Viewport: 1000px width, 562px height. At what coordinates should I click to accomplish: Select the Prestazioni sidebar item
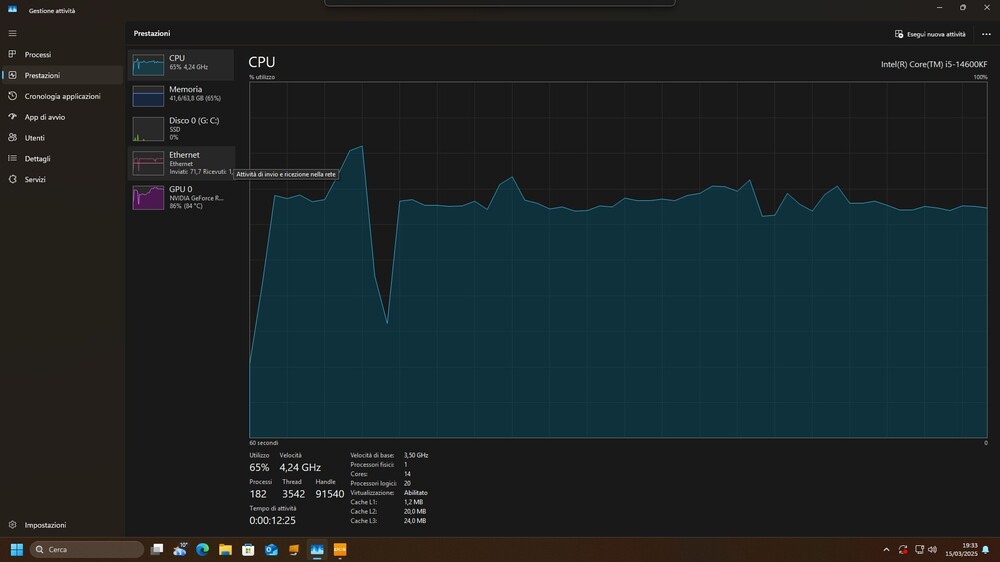coord(62,75)
